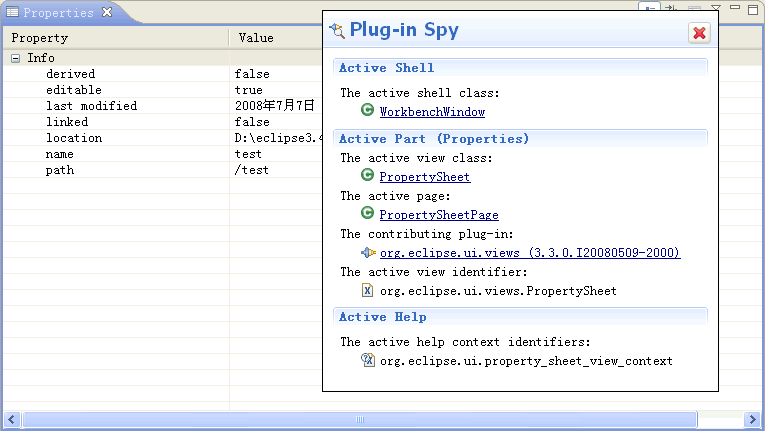765x431 pixels.
Task: Click the class icon beside PropertySheetPage
Action: click(x=367, y=214)
